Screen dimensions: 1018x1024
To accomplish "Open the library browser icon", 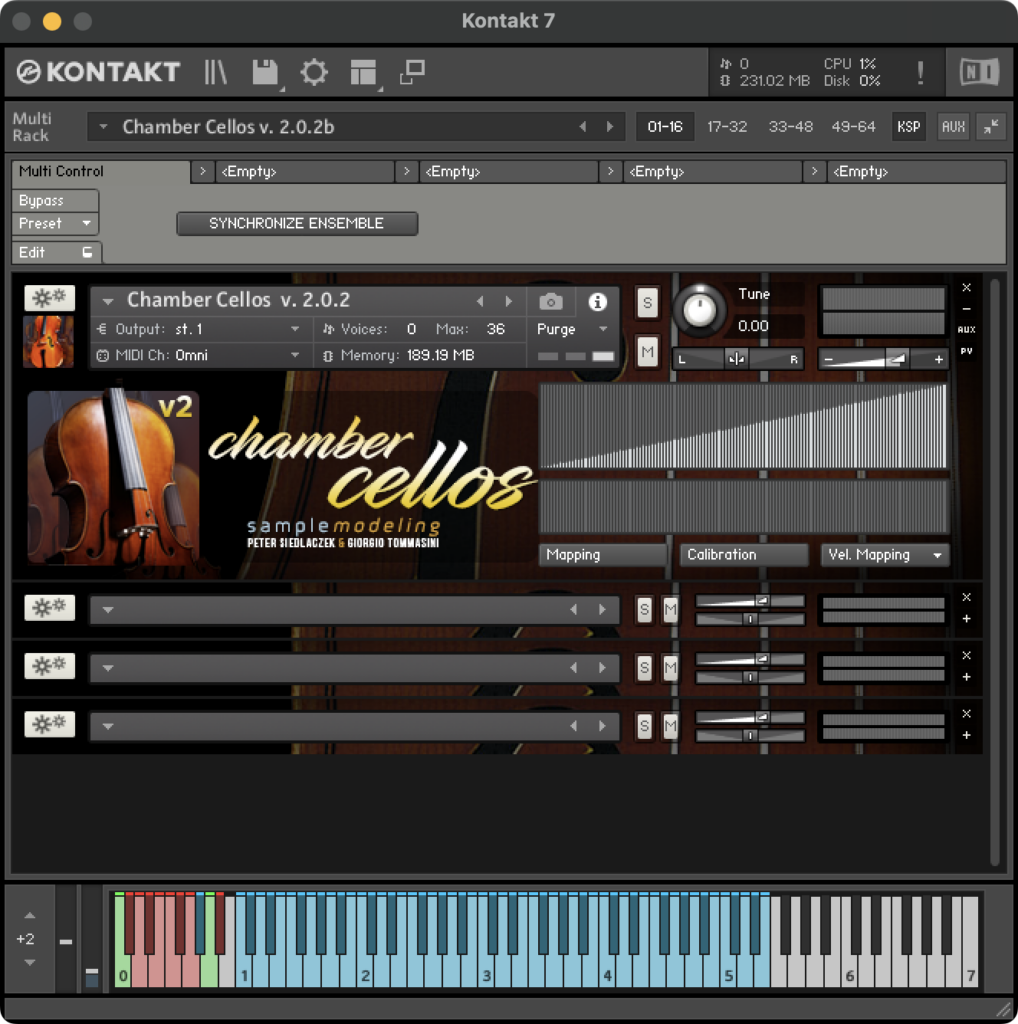I will pos(215,72).
